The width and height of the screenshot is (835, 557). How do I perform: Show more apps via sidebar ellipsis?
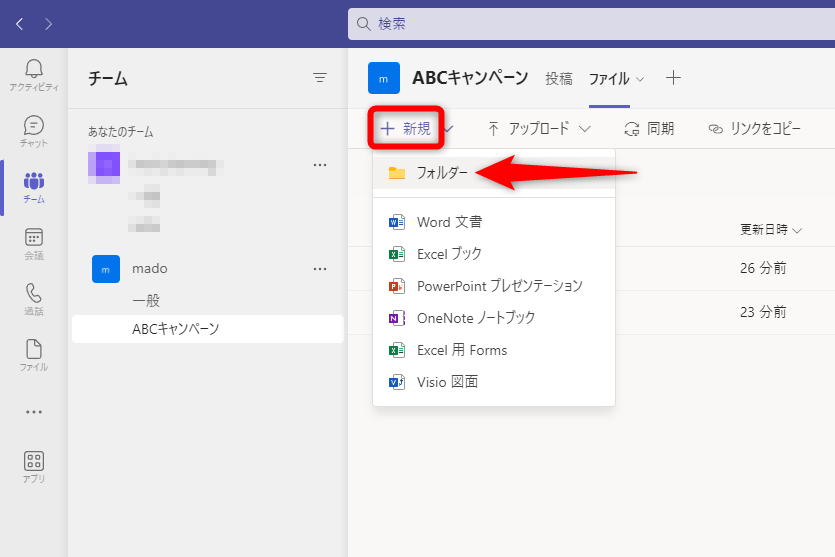click(x=34, y=412)
